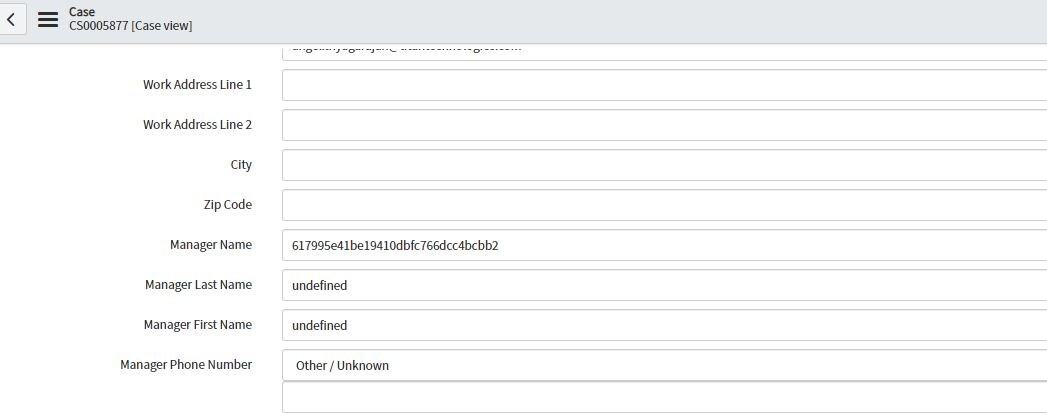Click the Manager Last Name label
The height and width of the screenshot is (420, 1047).
tap(198, 284)
